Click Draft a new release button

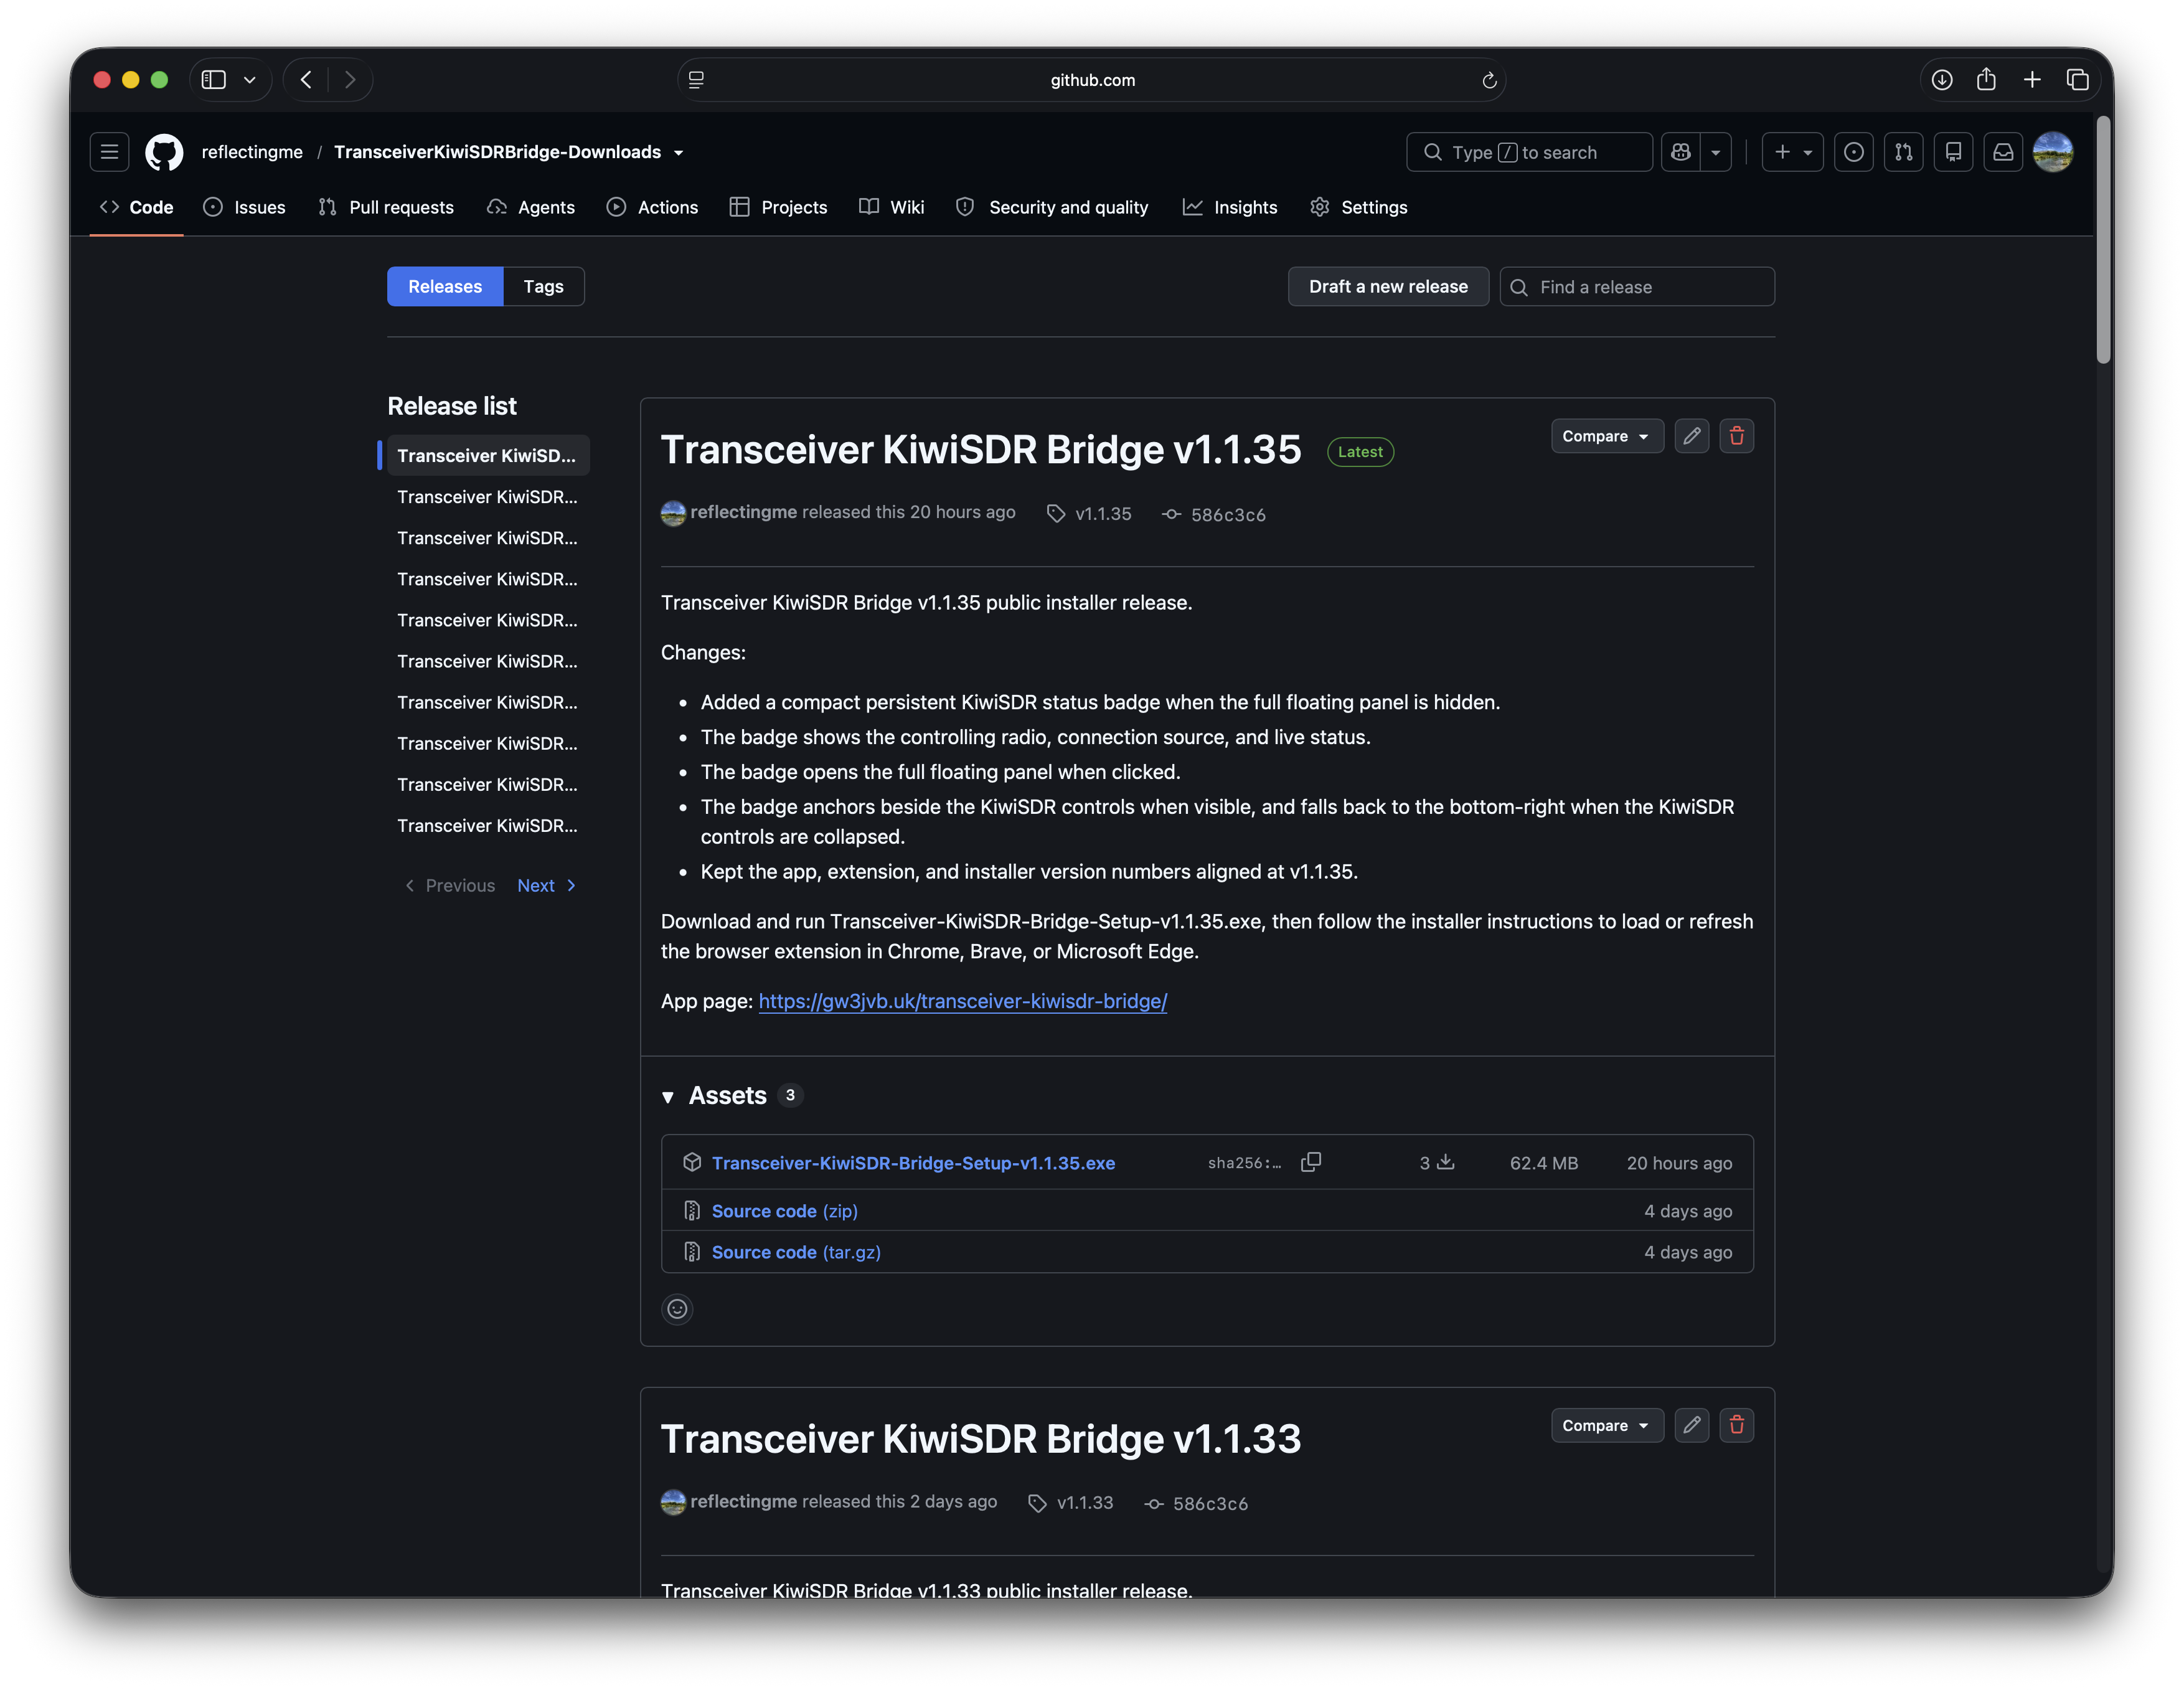pyautogui.click(x=1388, y=287)
